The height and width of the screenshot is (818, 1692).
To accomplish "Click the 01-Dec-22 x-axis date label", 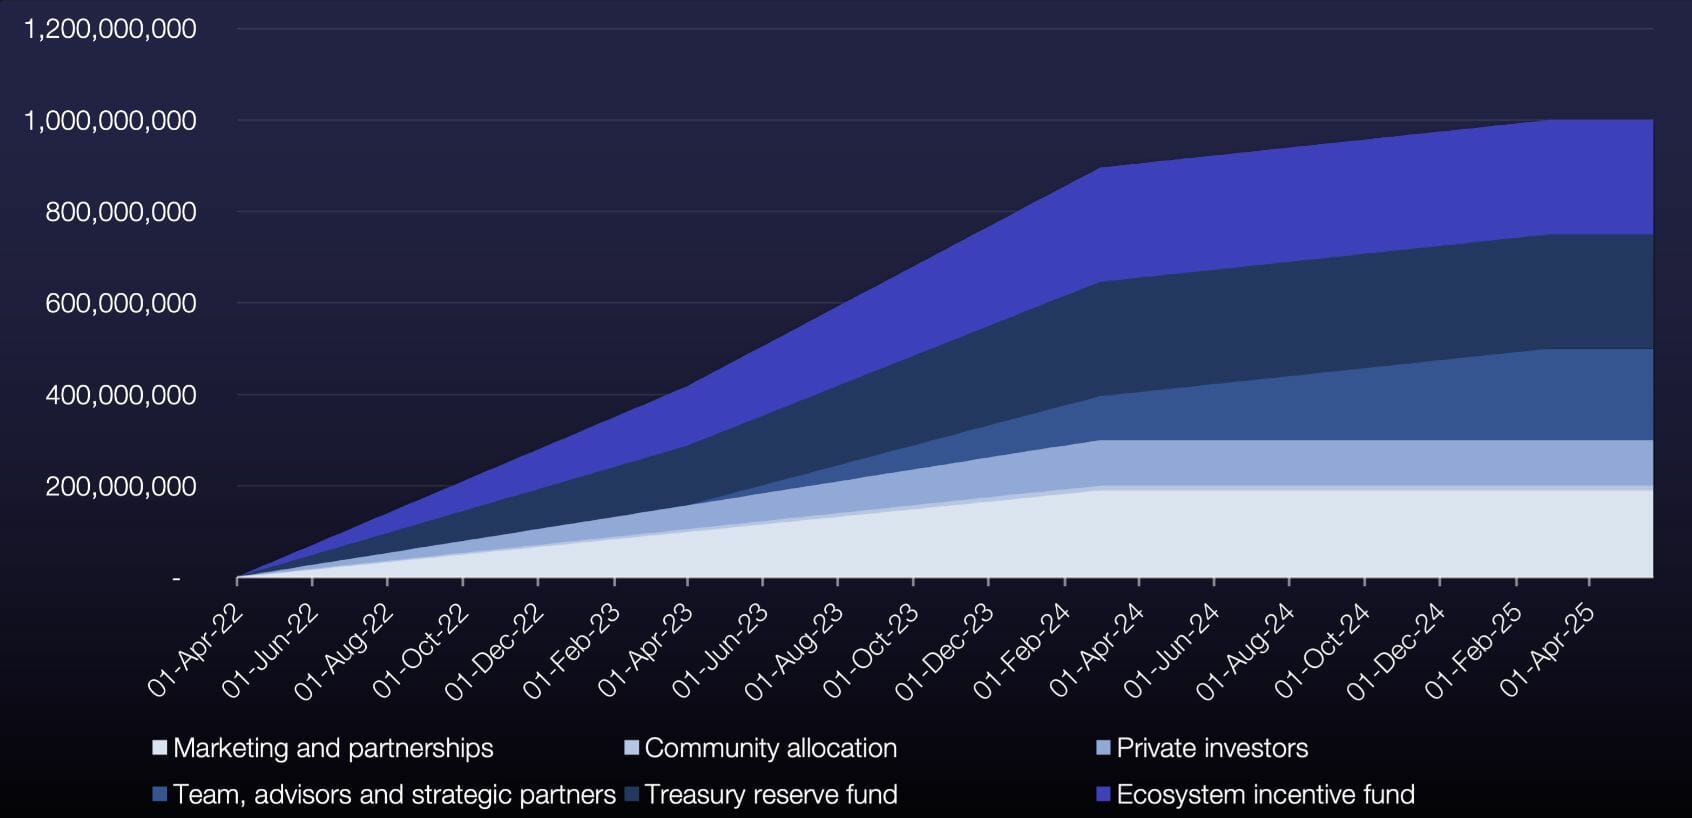I will tap(496, 651).
